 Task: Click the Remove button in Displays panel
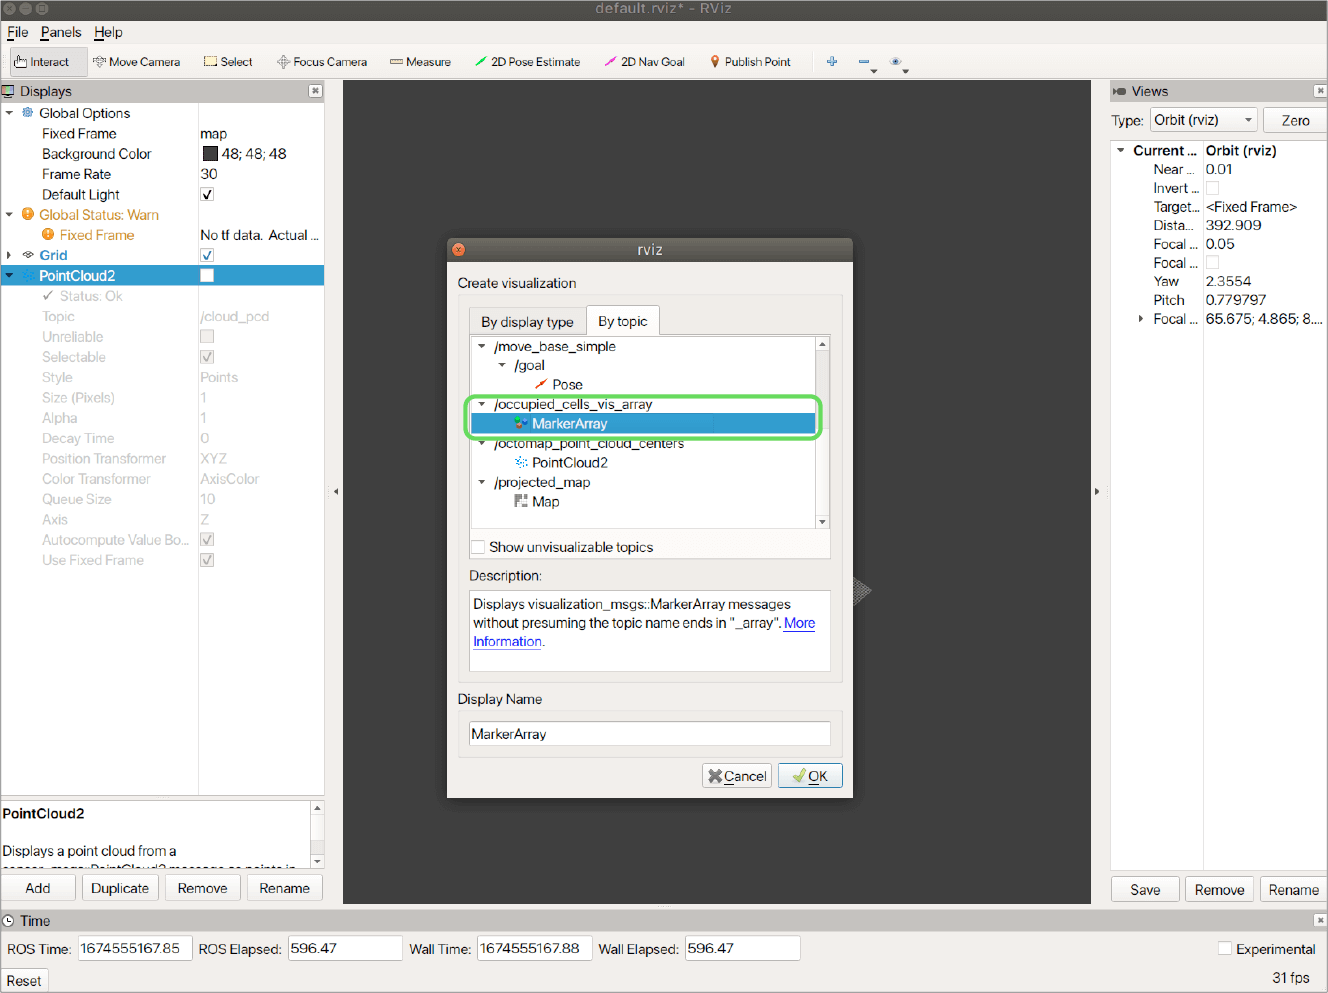point(202,888)
